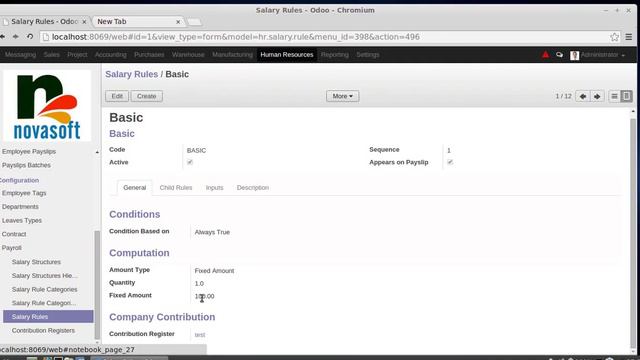This screenshot has height=360, width=640.
Task: Click the browser forward arrow
Action: point(16,37)
